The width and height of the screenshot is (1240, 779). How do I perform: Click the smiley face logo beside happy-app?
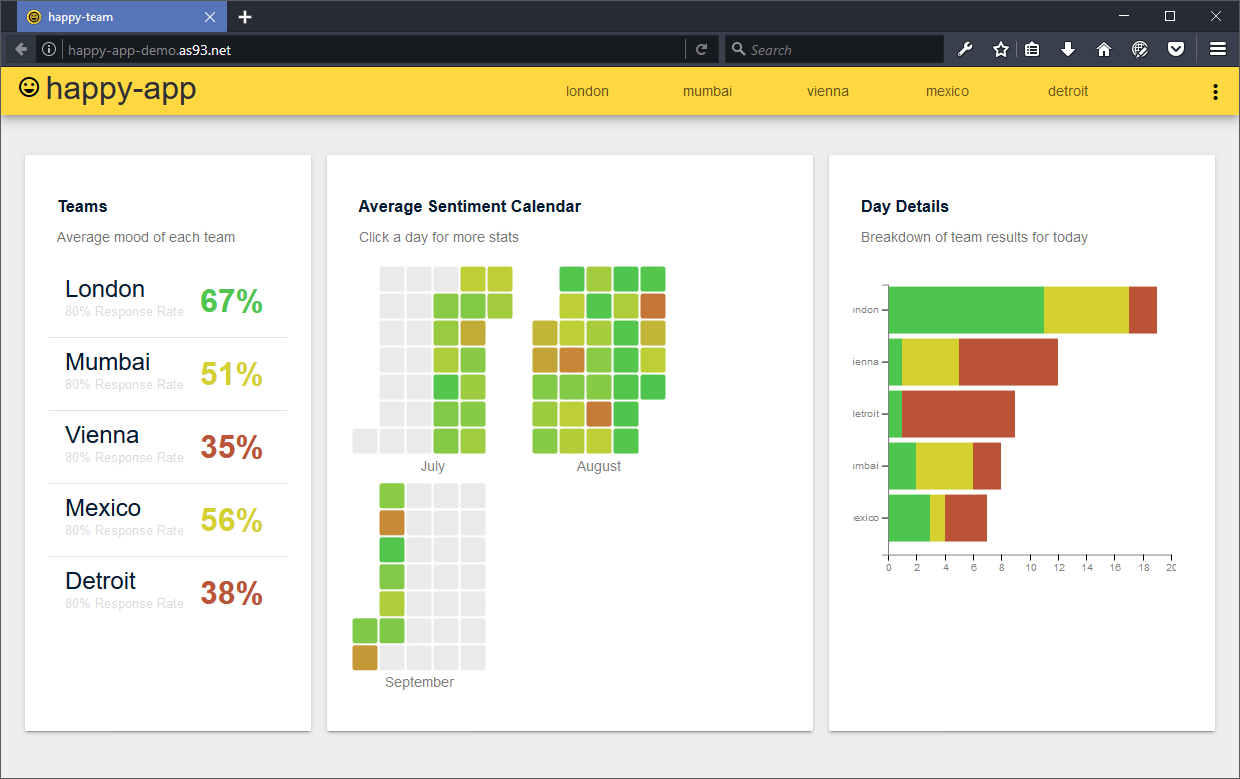point(29,88)
